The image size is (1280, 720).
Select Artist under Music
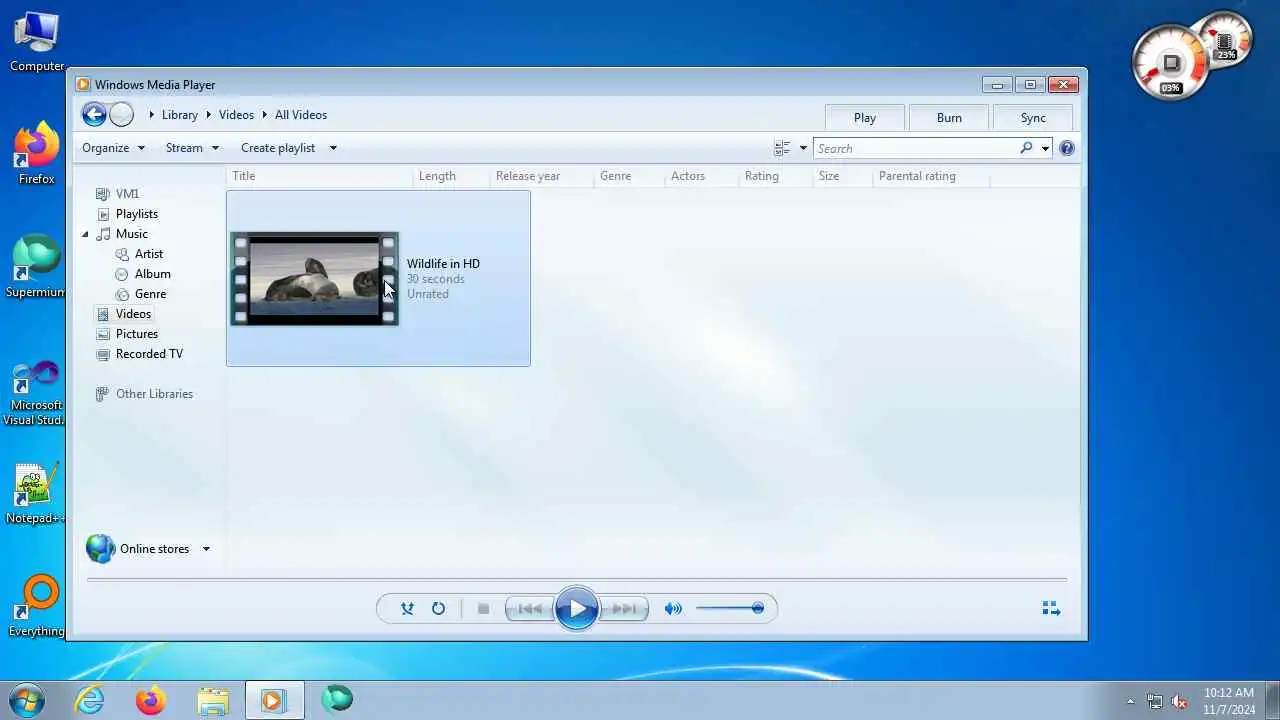pyautogui.click(x=148, y=254)
